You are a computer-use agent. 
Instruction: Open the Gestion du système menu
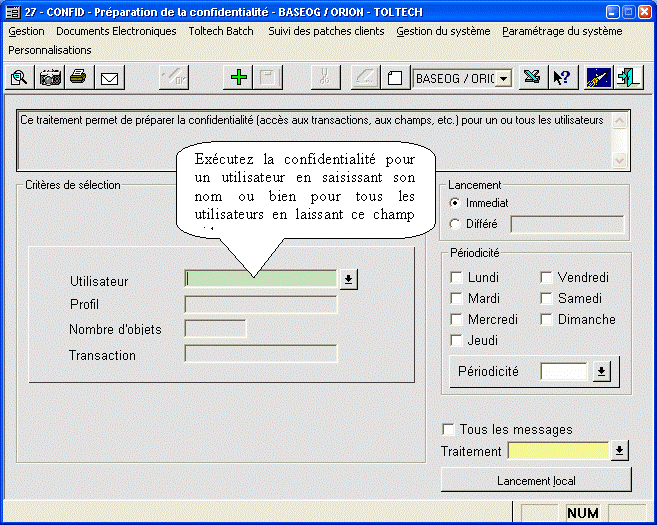[443, 31]
